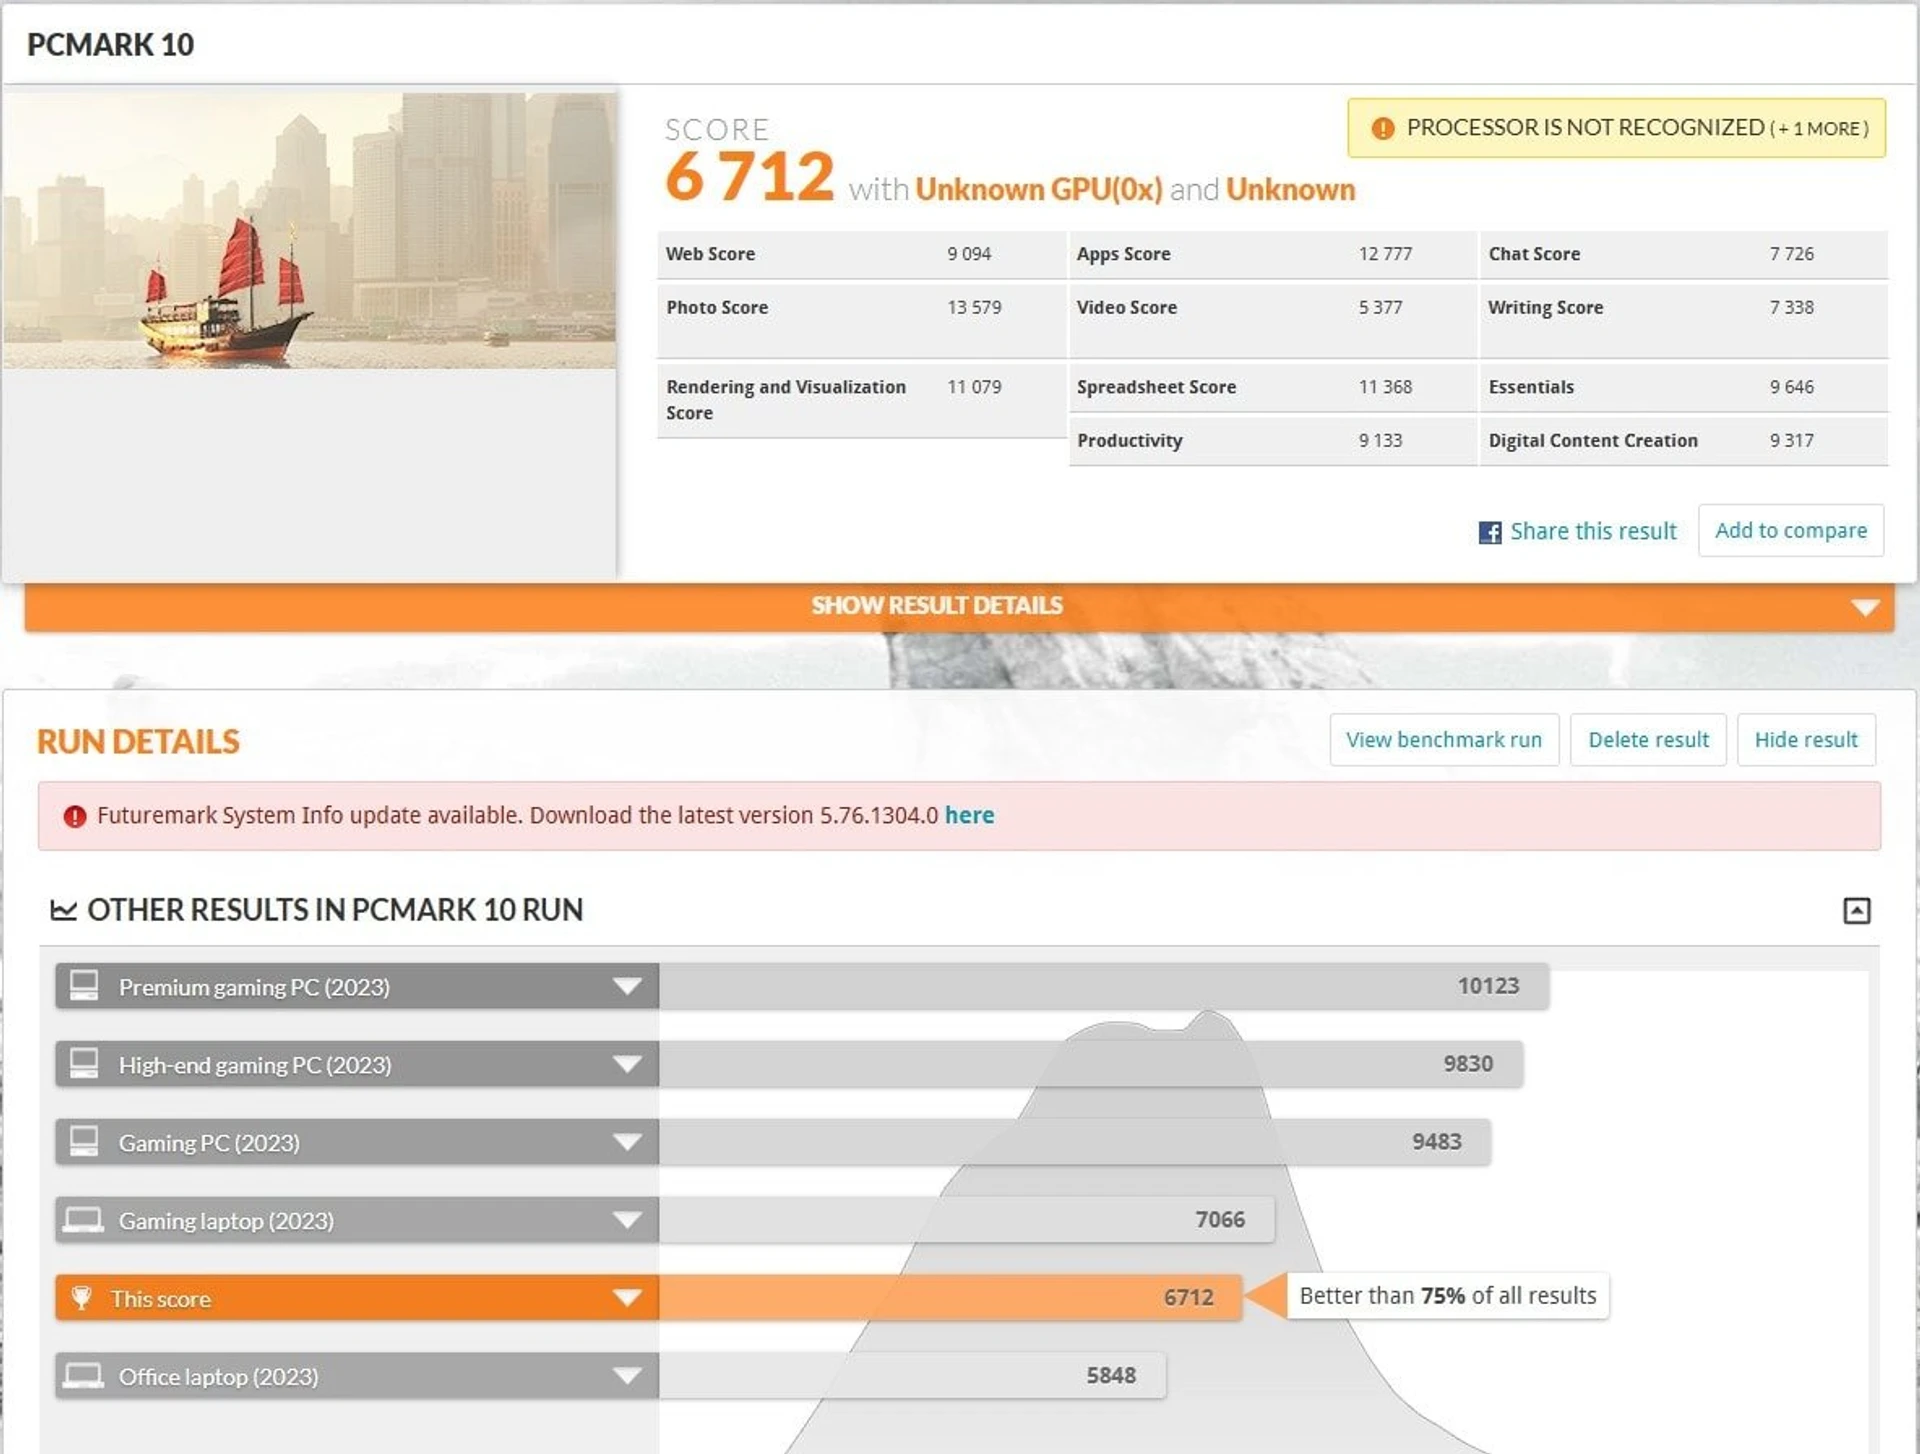Expand High-end gaming PC (2023) dropdown arrow

point(627,1064)
